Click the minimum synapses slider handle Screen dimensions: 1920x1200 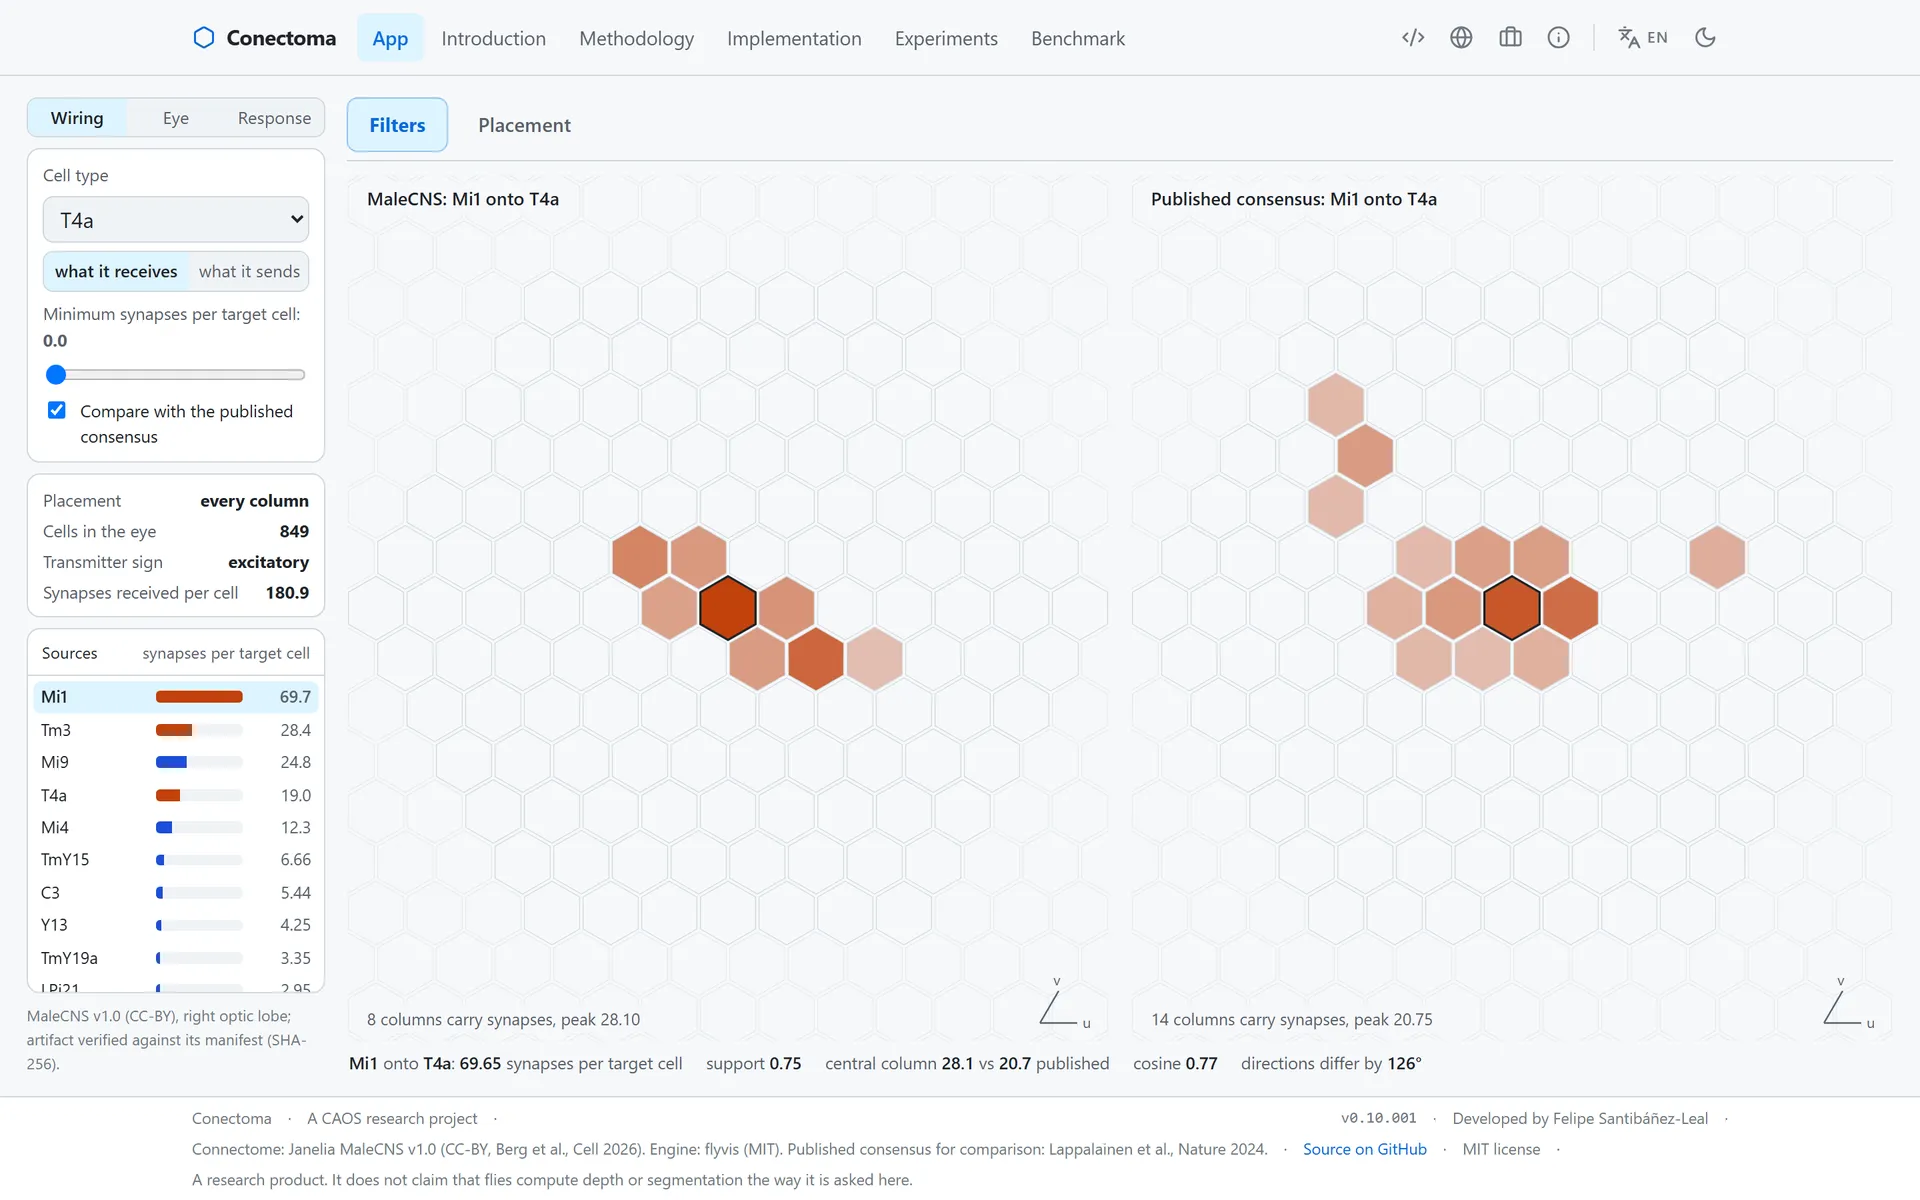click(x=56, y=375)
